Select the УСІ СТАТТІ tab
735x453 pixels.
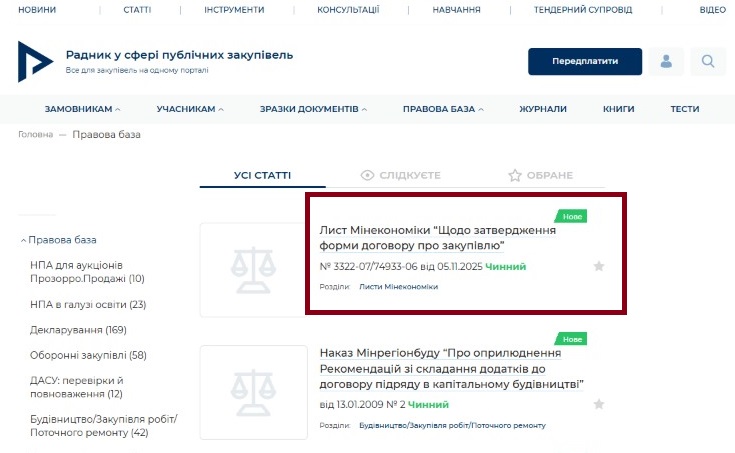tap(263, 175)
